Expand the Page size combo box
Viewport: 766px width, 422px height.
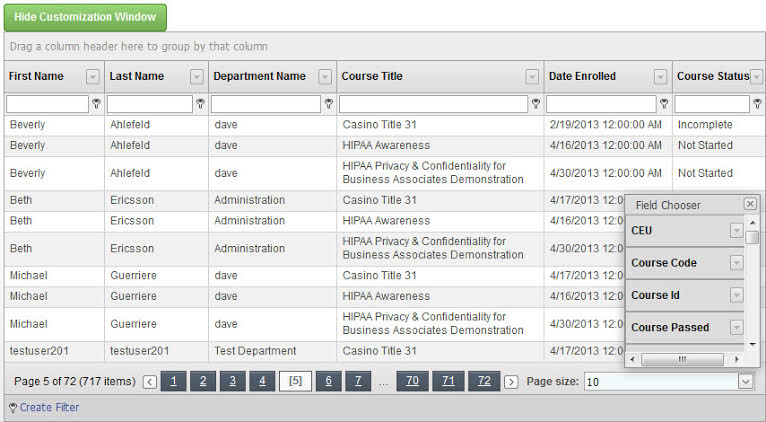coord(745,381)
